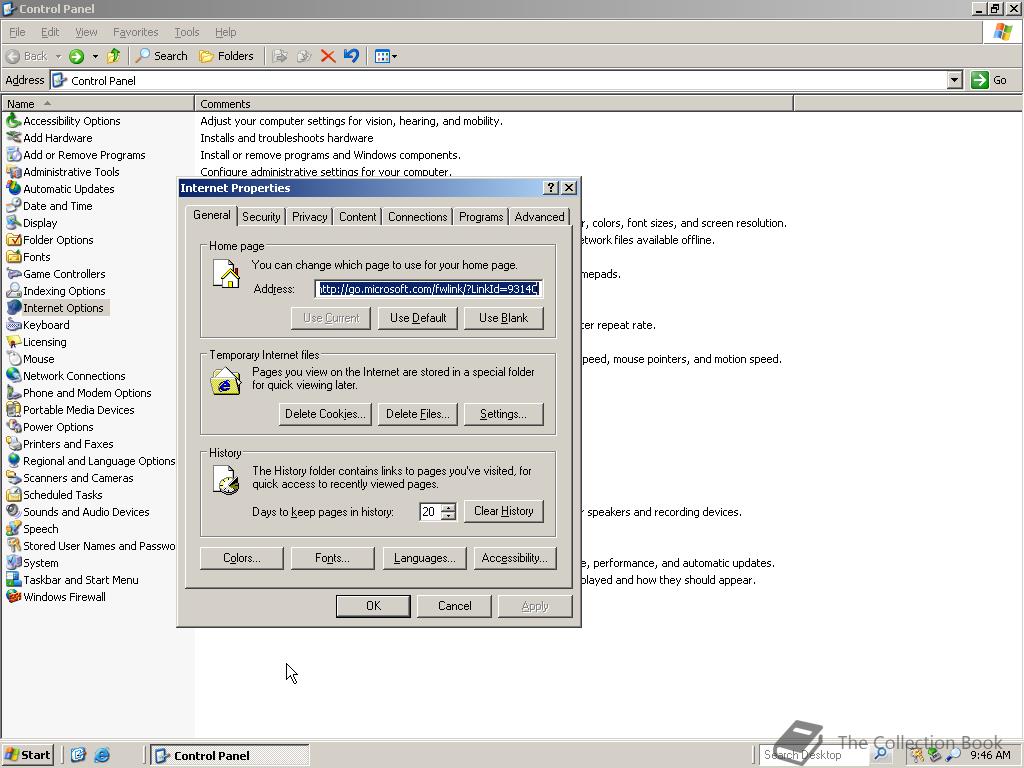Expand the Address bar dropdown

[955, 80]
